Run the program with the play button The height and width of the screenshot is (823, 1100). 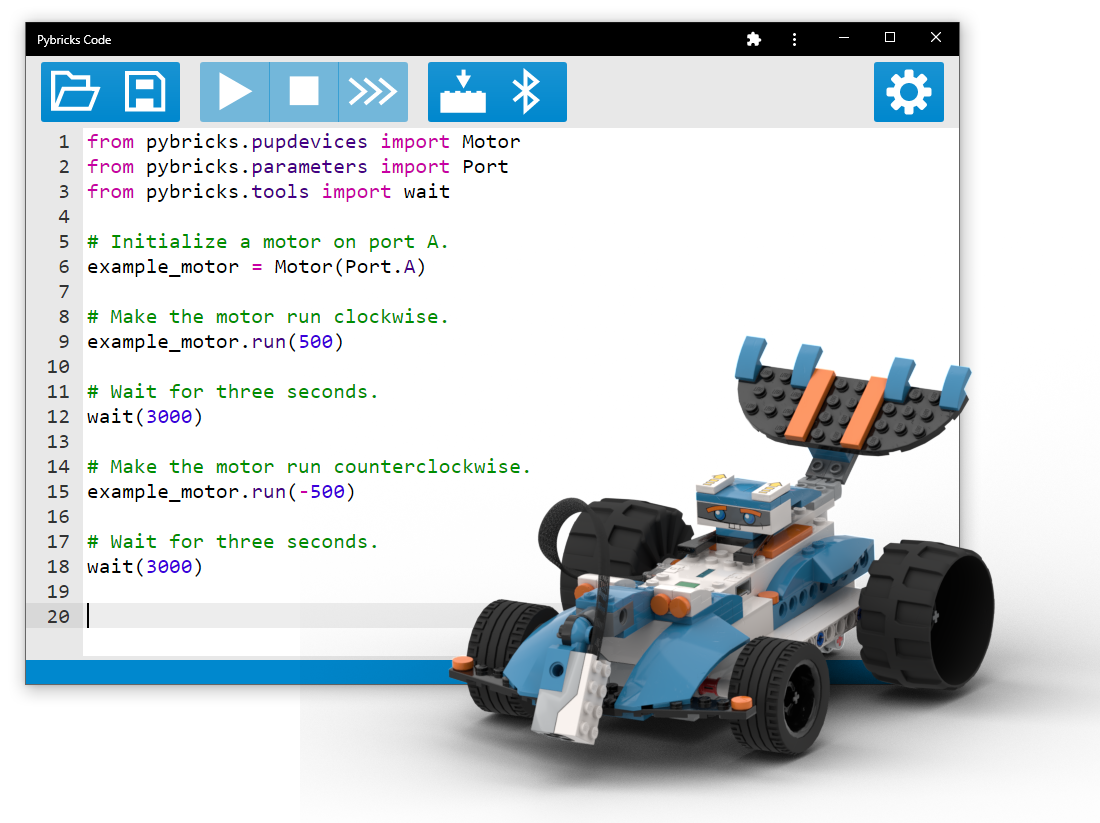pos(235,91)
